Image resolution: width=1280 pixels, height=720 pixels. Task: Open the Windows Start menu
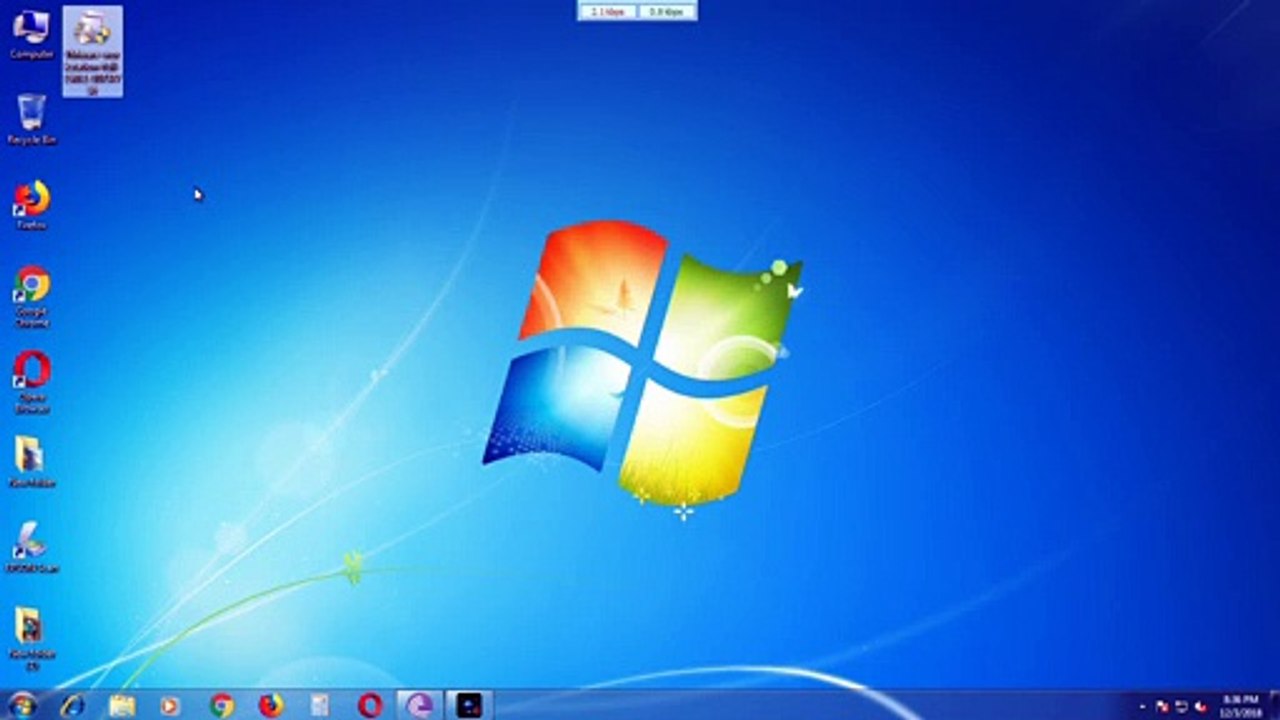(x=21, y=705)
